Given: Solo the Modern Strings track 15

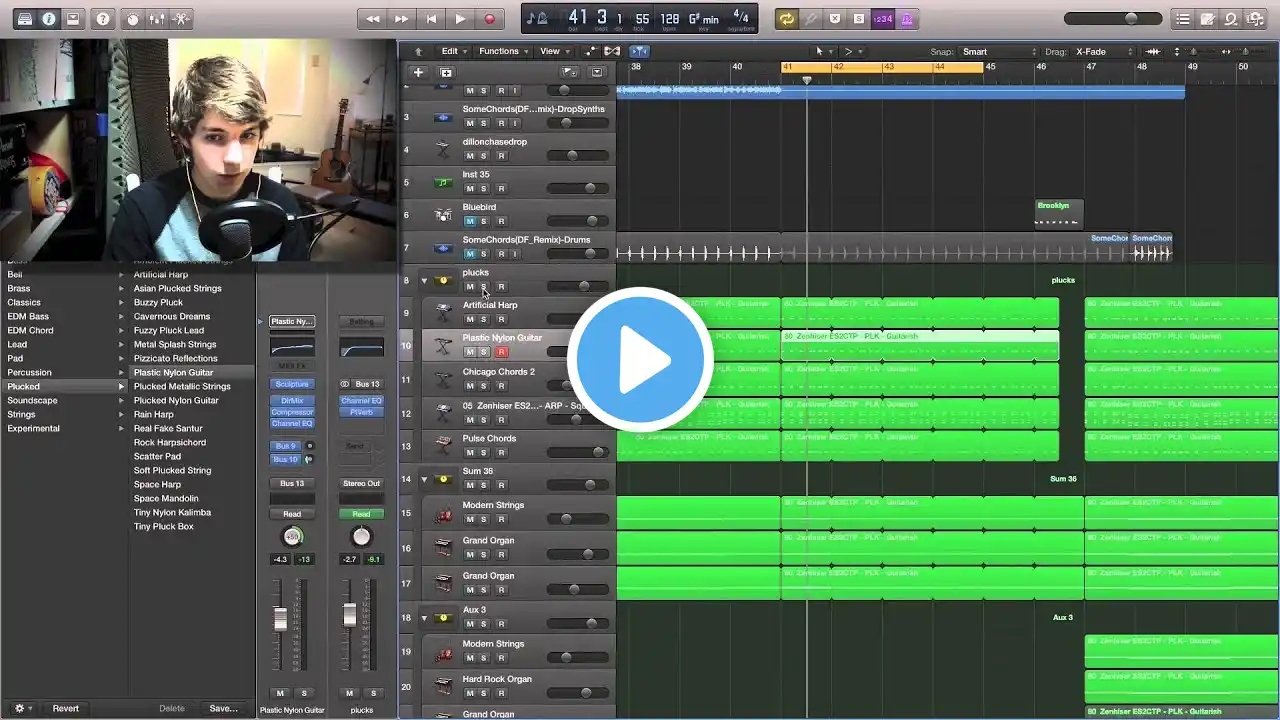Looking at the screenshot, I should pyautogui.click(x=484, y=519).
